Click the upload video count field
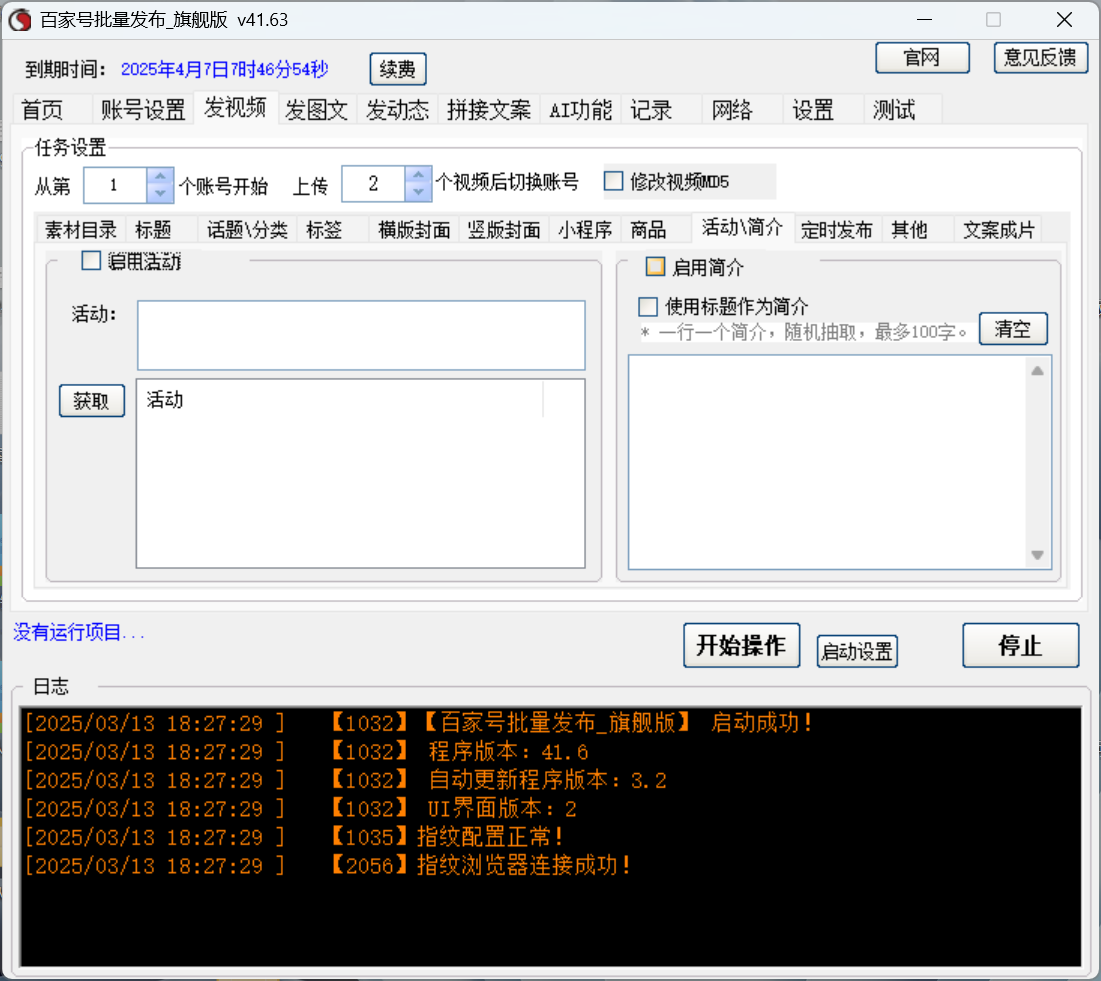 point(374,184)
